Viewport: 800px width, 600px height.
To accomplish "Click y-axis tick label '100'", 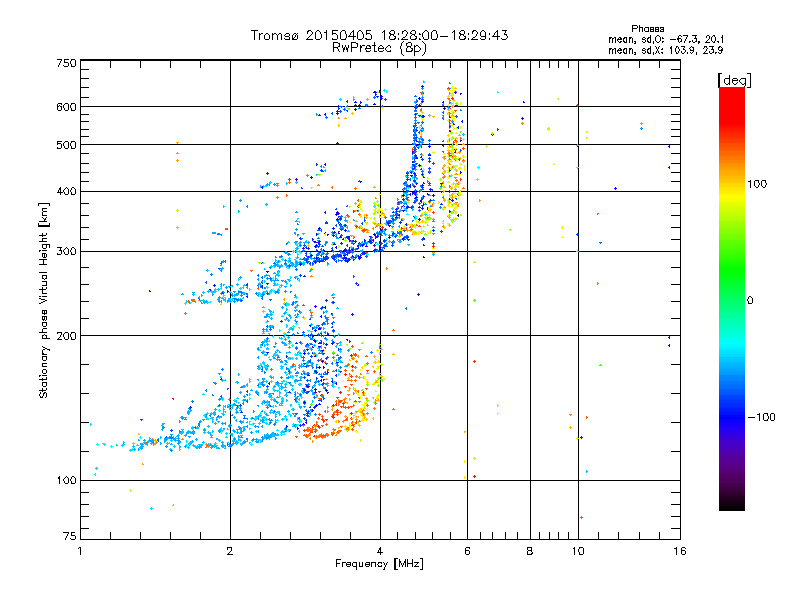I will pos(66,481).
